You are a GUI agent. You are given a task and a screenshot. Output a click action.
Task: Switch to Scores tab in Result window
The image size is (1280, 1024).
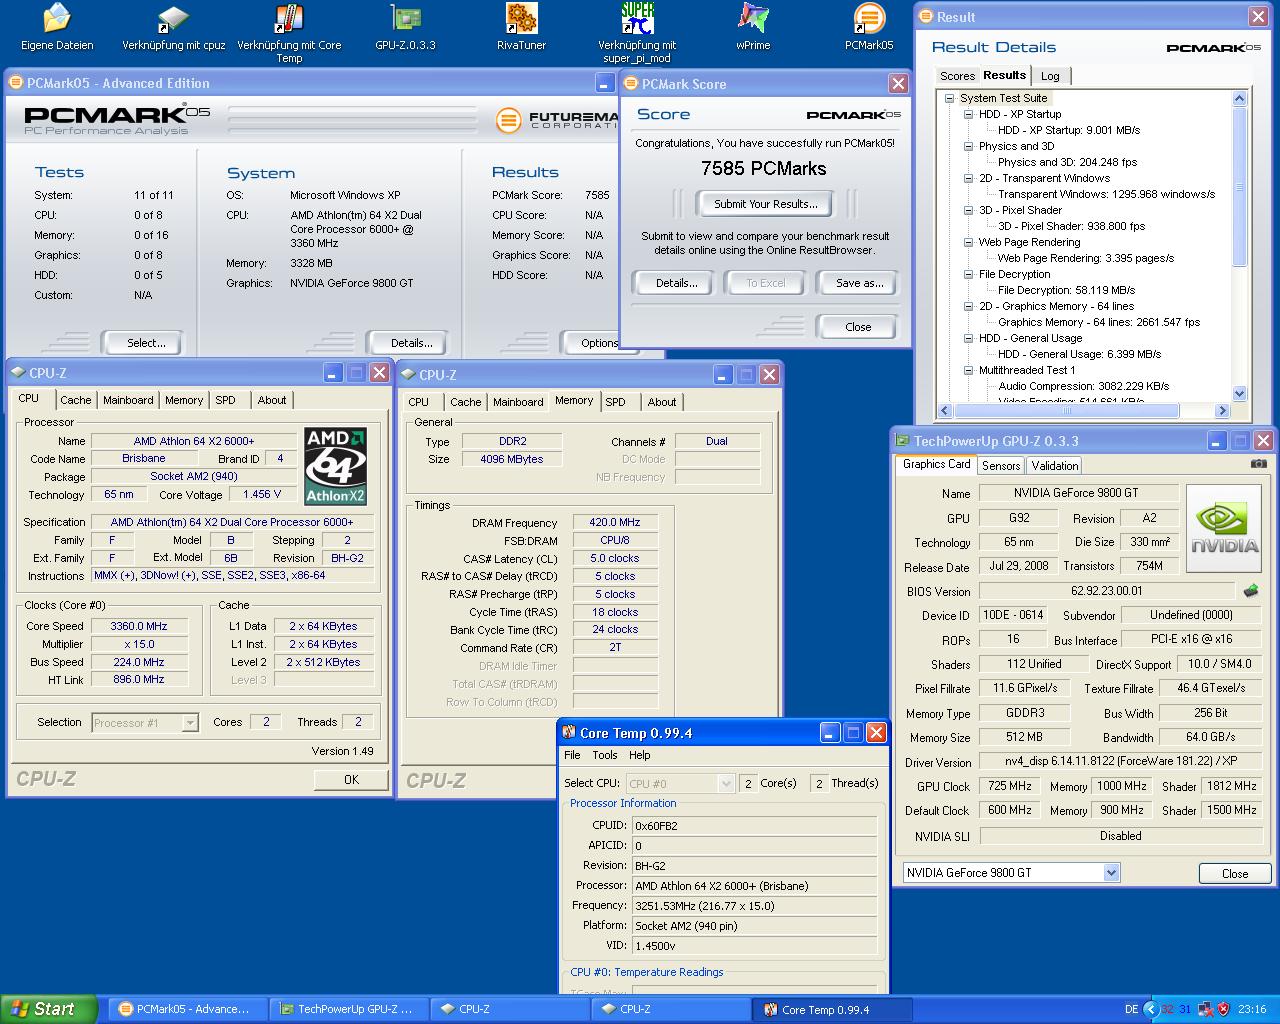pos(957,76)
